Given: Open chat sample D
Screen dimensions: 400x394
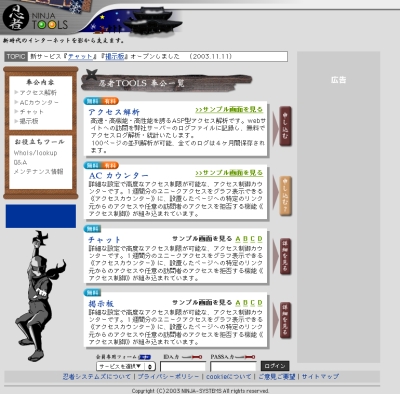Looking at the screenshot, I should coord(260,239).
